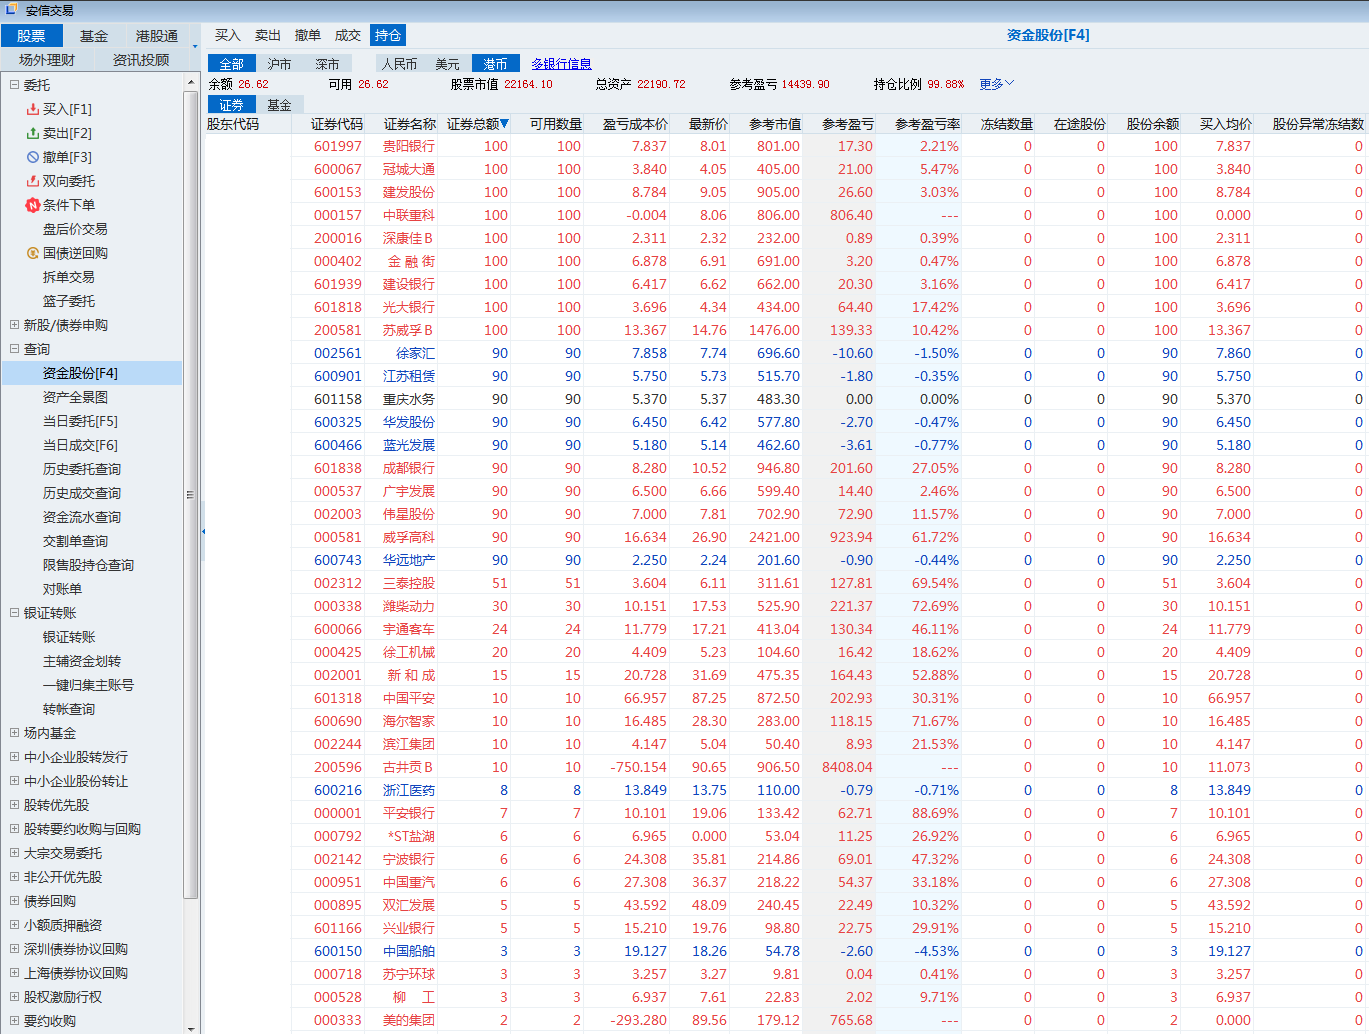Open 历史委托查询 in sidebar

click(82, 469)
